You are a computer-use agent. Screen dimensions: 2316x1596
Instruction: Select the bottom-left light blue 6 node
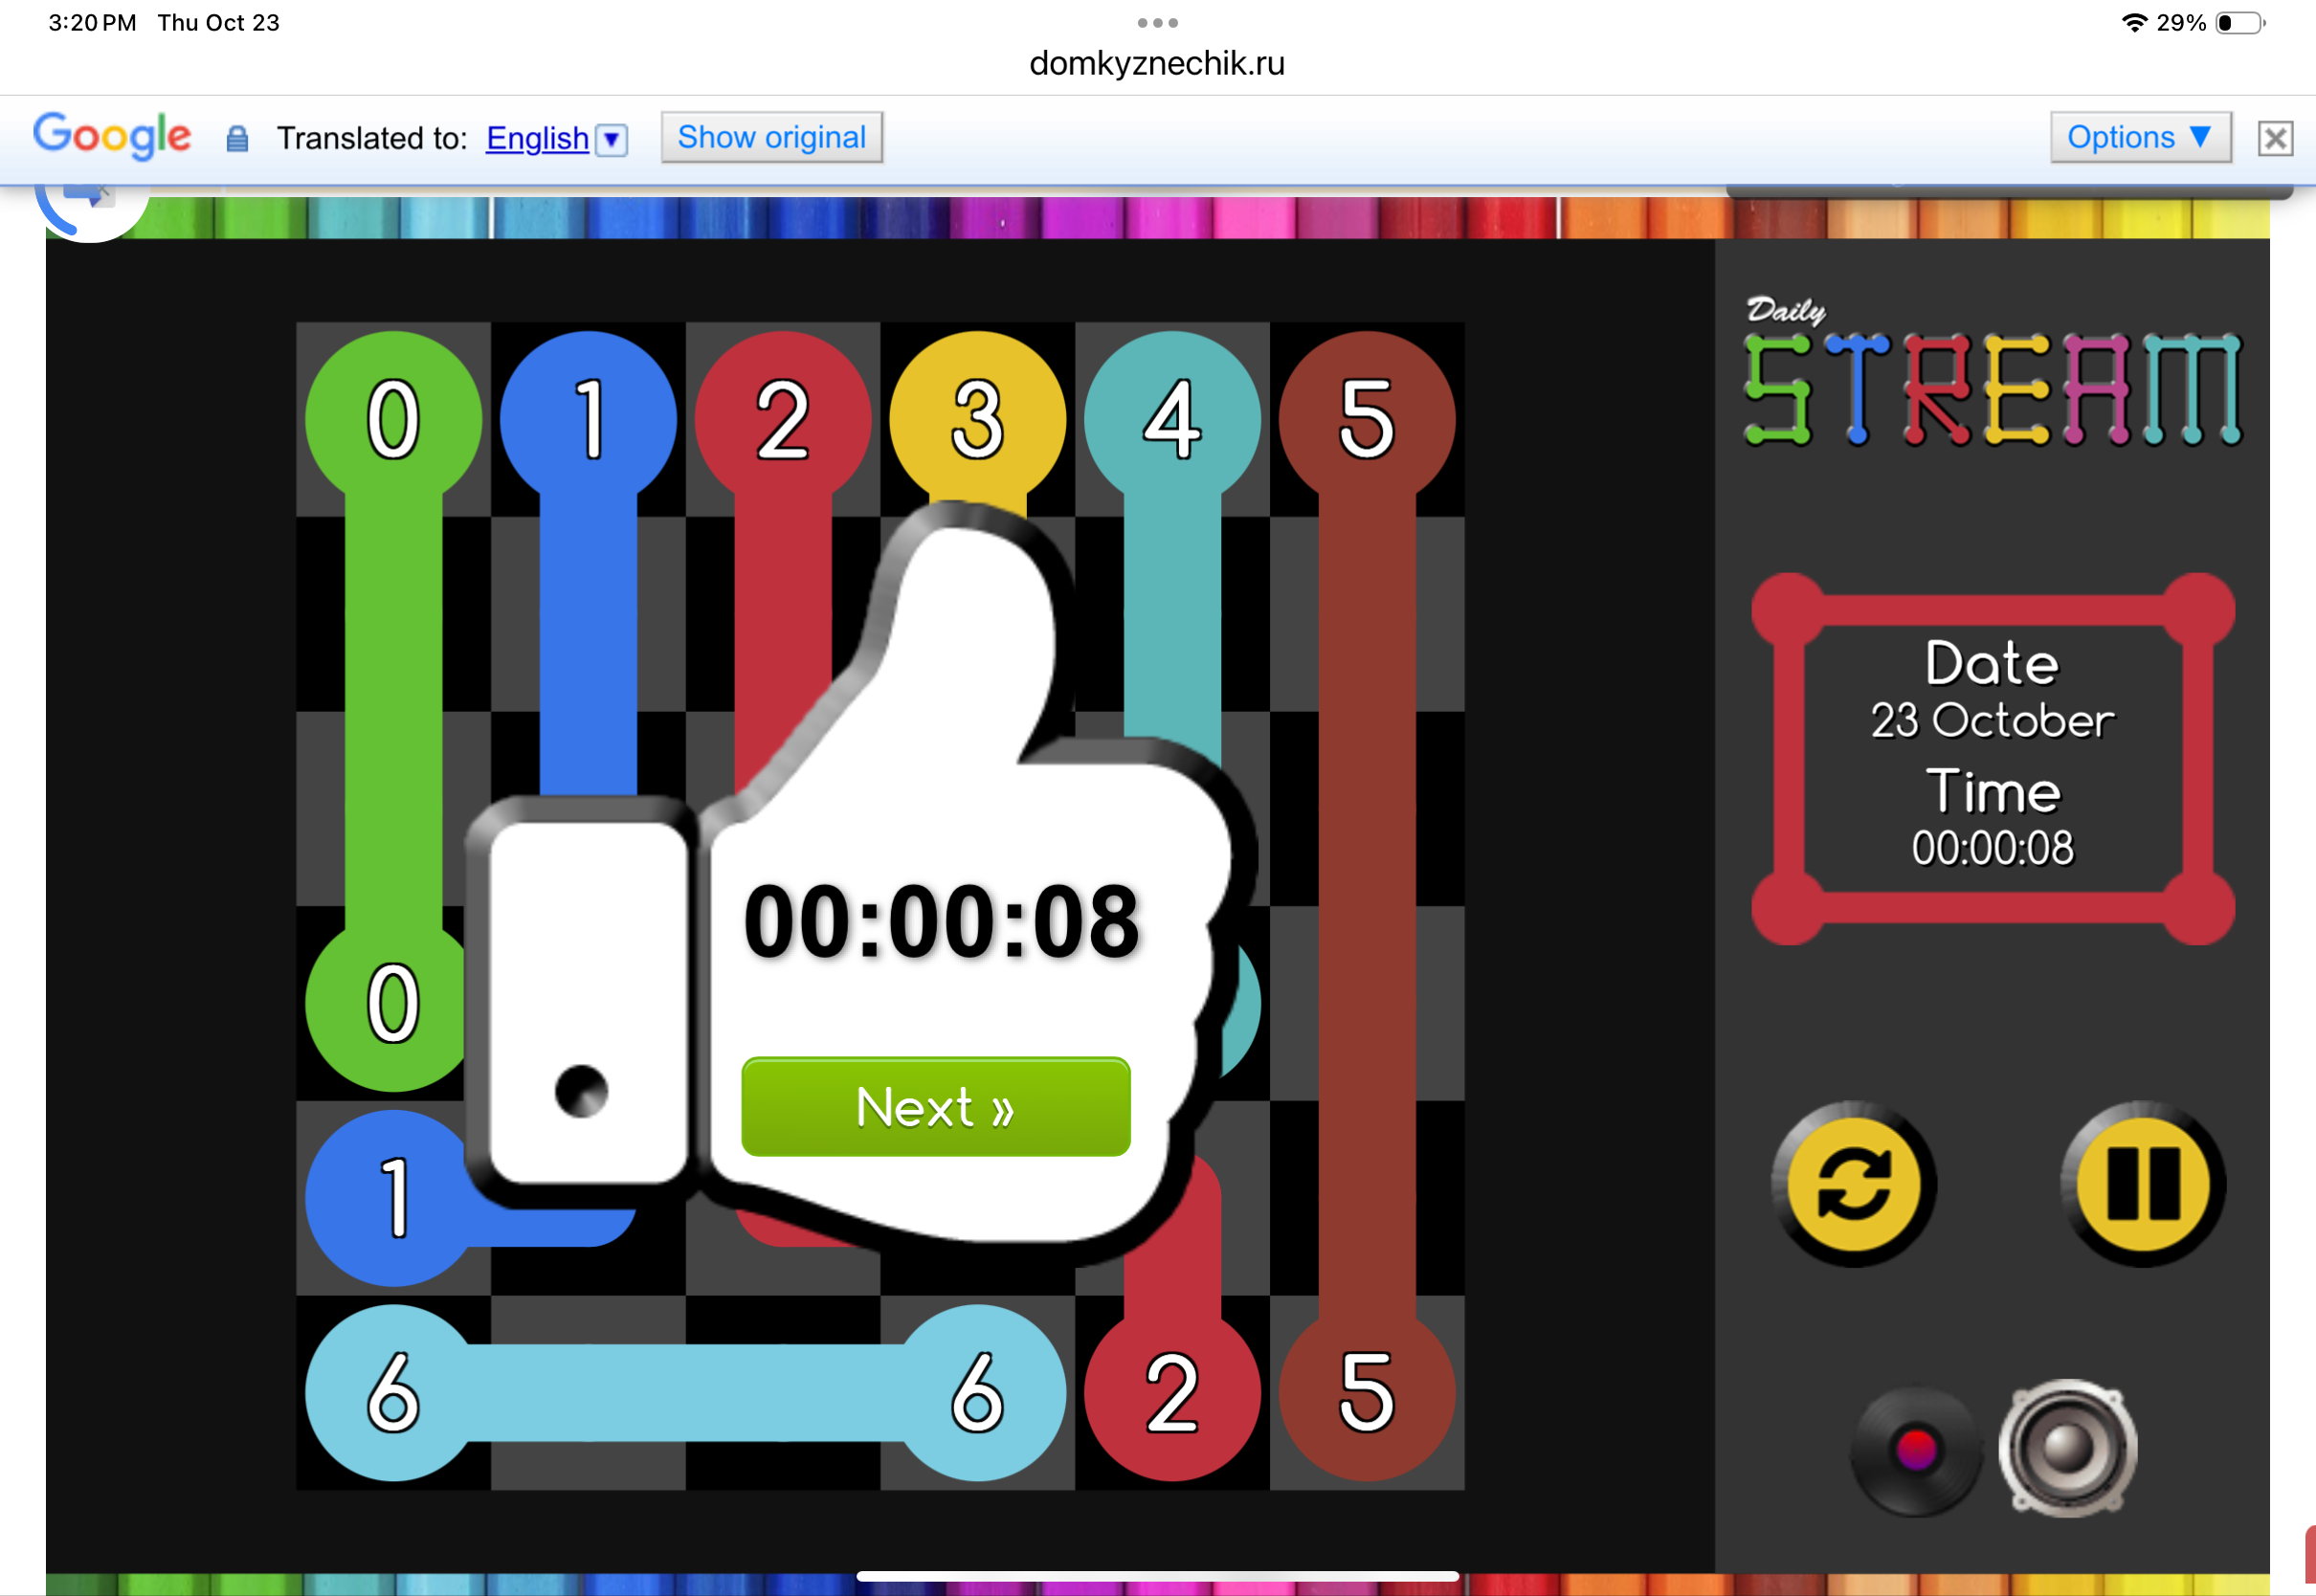point(393,1392)
